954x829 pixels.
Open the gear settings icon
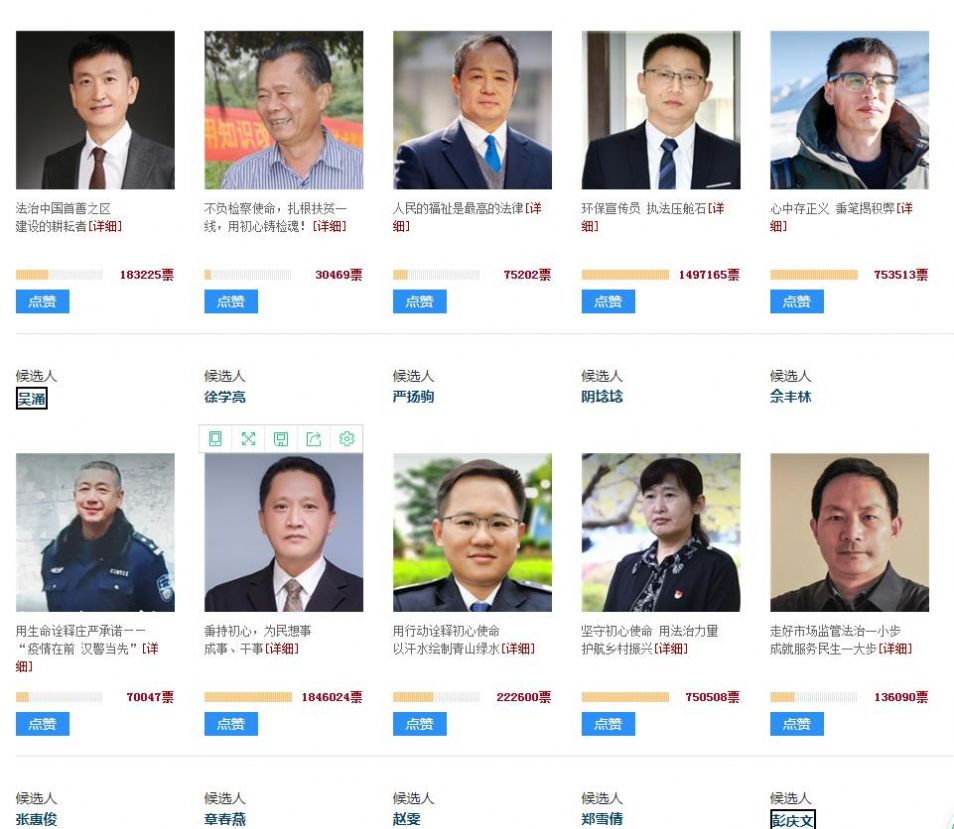[x=347, y=439]
